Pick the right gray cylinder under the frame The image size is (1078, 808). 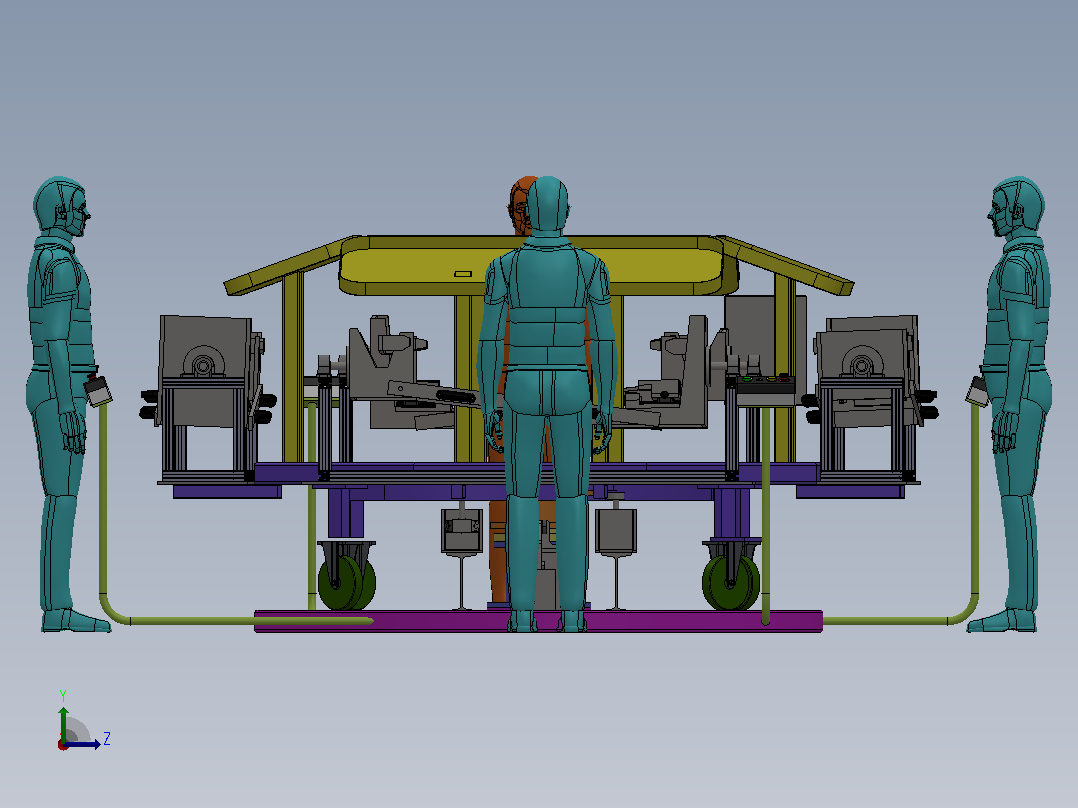[615, 531]
